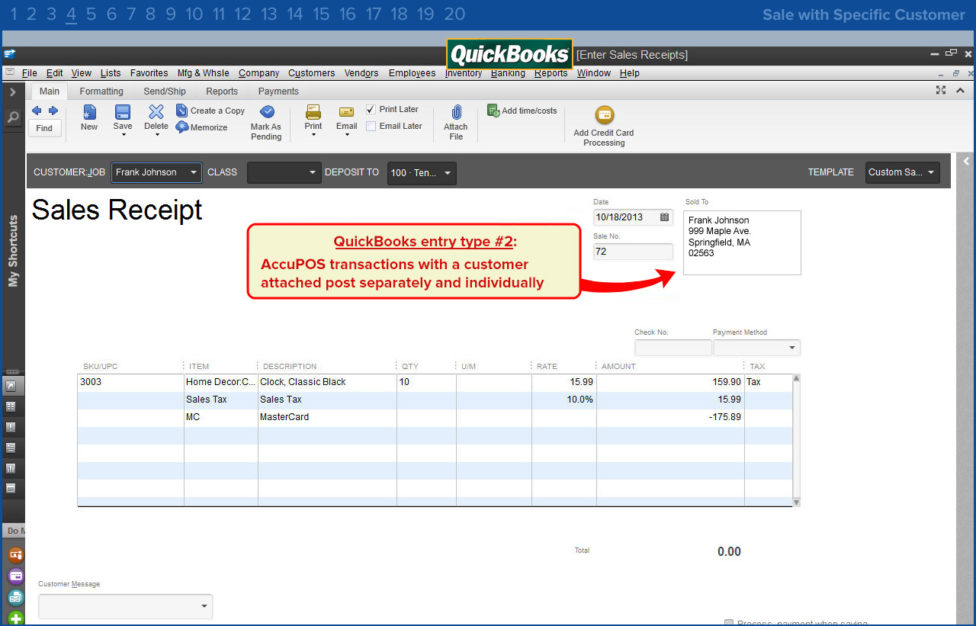This screenshot has height=626, width=976.
Task: Select the Clock, Classic Black description cell
Action: coord(327,382)
